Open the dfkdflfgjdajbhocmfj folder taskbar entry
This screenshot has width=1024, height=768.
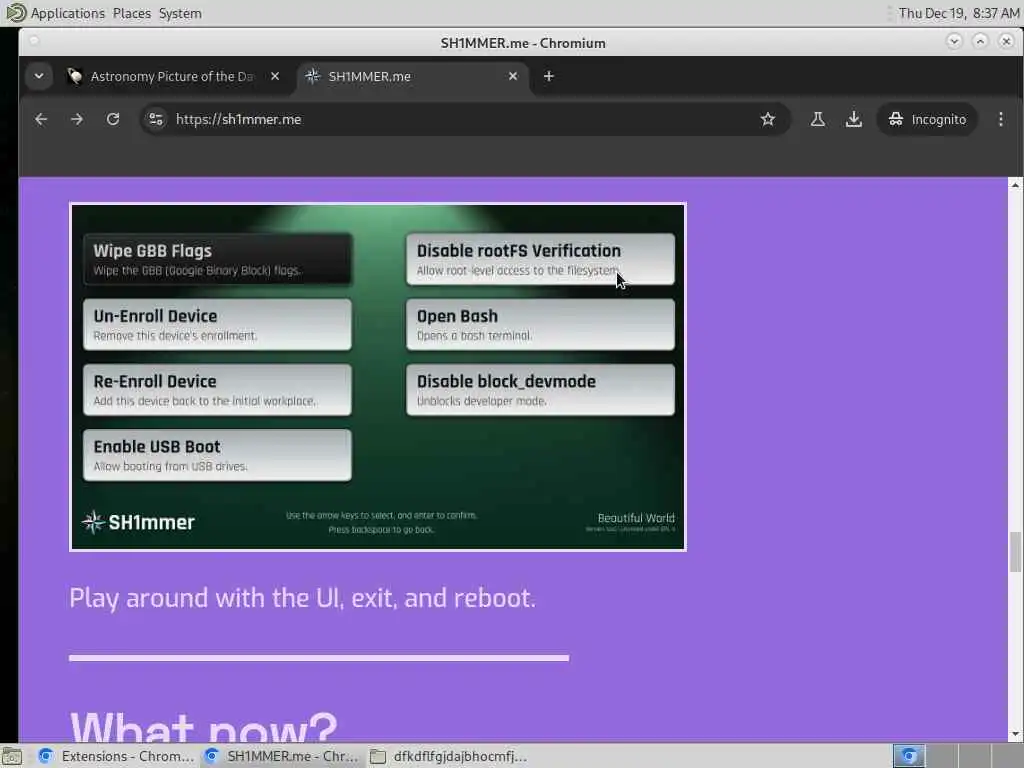pos(447,756)
